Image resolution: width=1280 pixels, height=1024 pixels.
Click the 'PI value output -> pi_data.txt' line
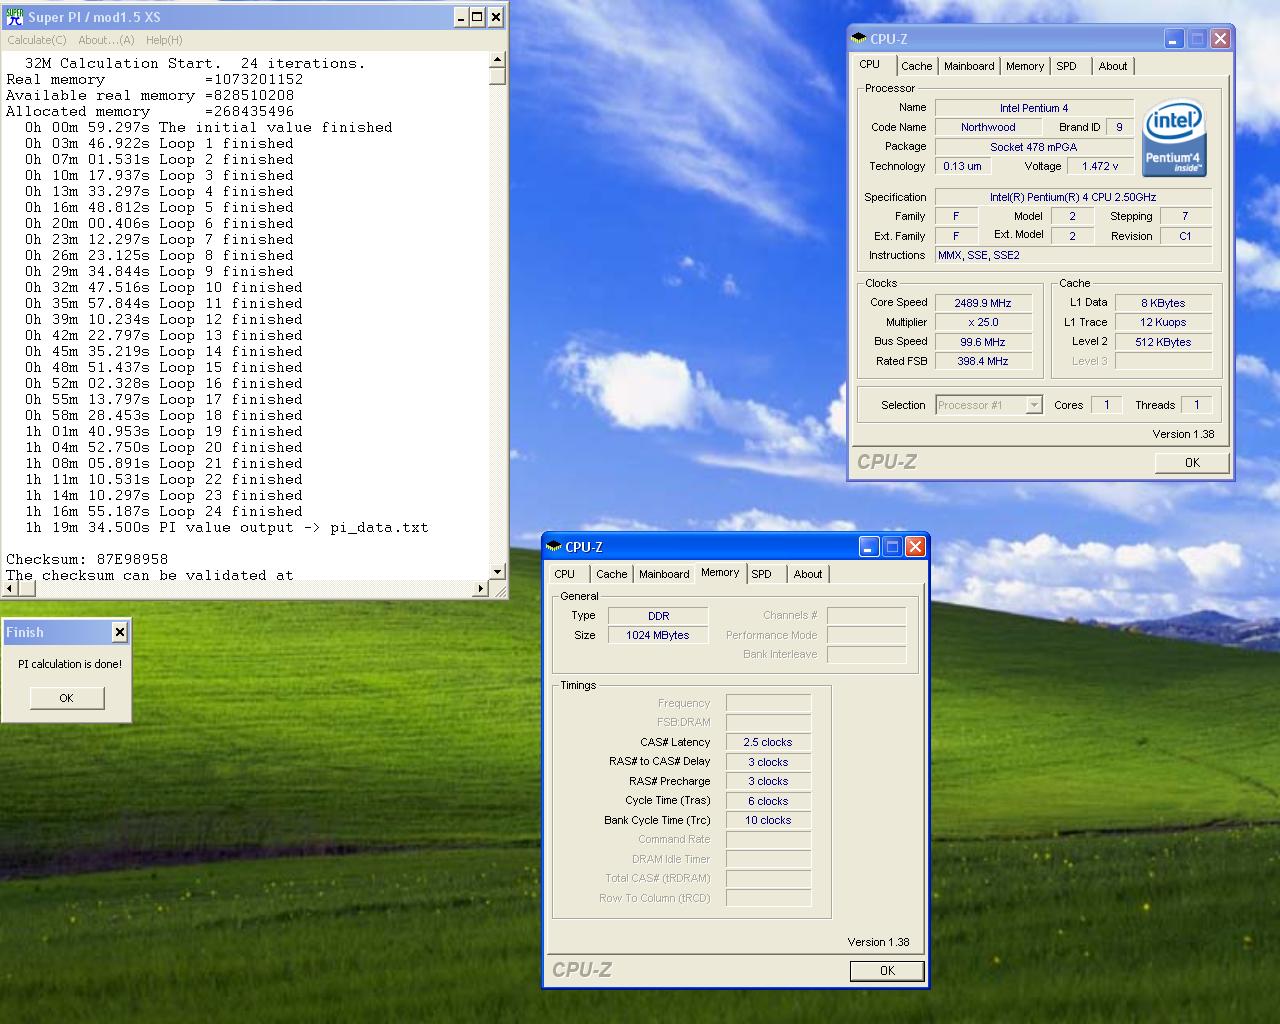pyautogui.click(x=226, y=528)
